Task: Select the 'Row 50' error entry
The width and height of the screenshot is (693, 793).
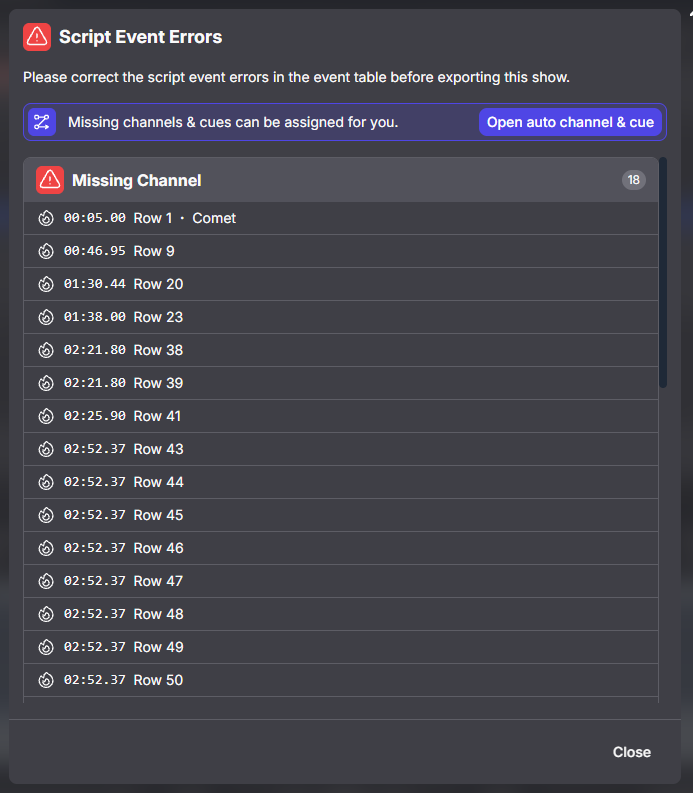Action: pyautogui.click(x=341, y=680)
